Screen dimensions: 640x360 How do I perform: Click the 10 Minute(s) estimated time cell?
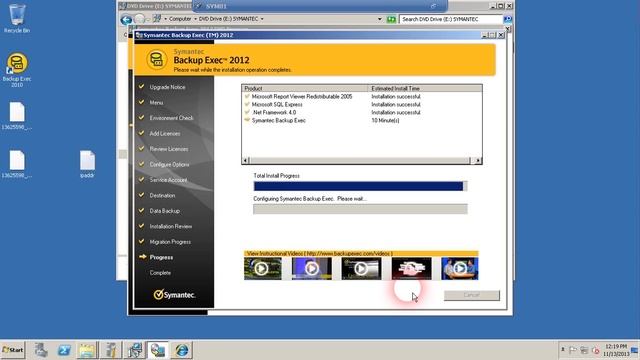tap(385, 120)
